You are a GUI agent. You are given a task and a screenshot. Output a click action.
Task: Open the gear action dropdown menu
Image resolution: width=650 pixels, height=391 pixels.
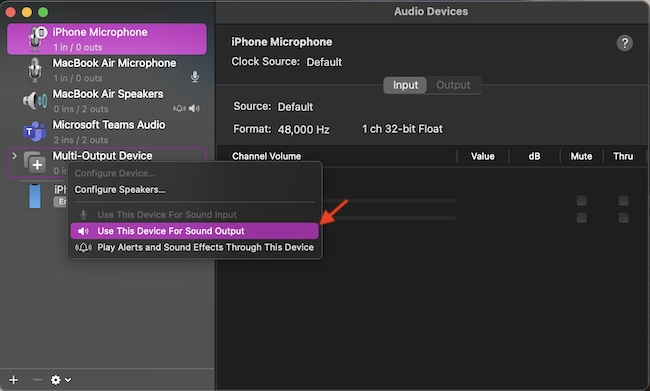click(61, 380)
